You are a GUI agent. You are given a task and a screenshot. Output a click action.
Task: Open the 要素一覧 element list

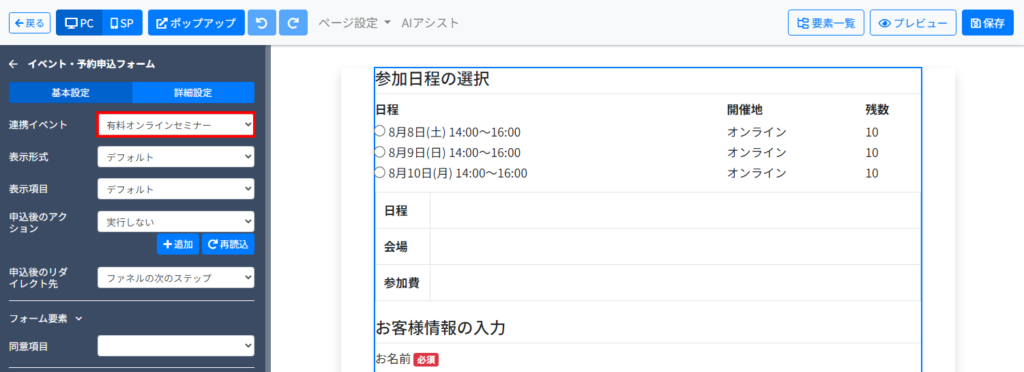pos(826,23)
